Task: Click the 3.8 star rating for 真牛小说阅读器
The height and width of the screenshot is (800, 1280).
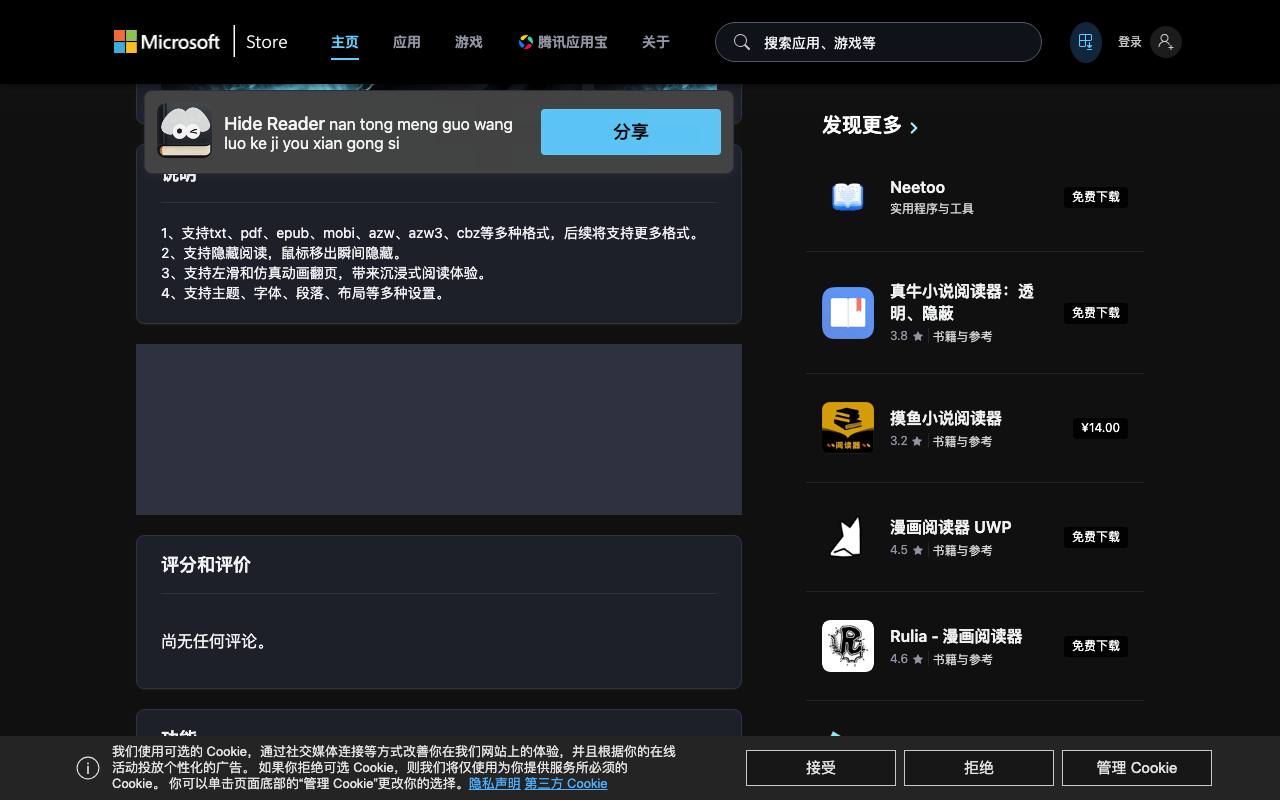Action: [907, 336]
